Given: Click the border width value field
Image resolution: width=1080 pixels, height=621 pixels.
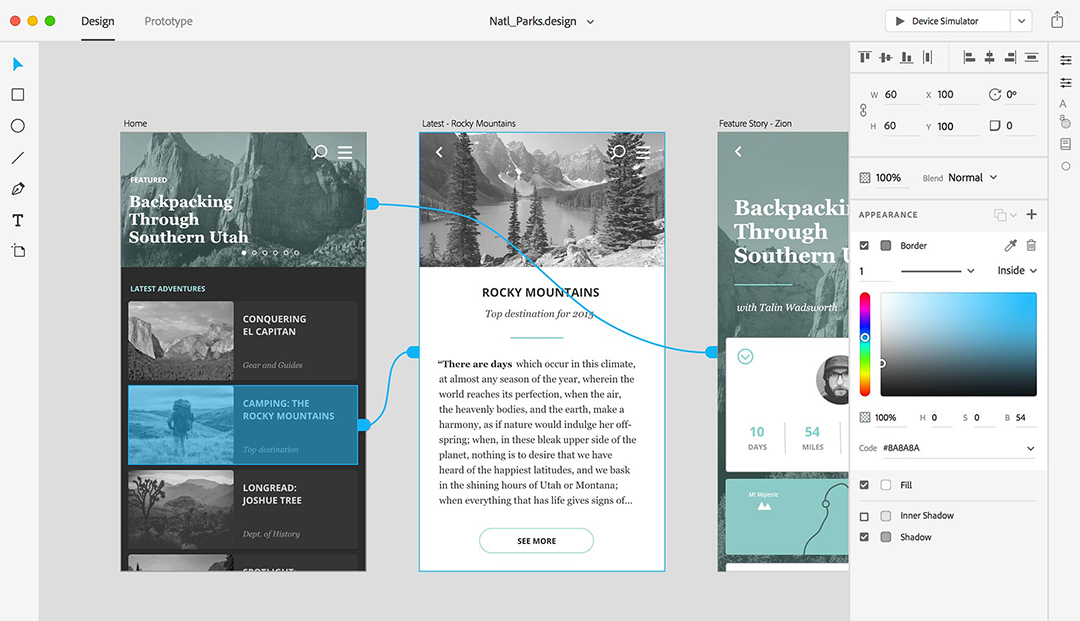Looking at the screenshot, I should click(x=874, y=271).
